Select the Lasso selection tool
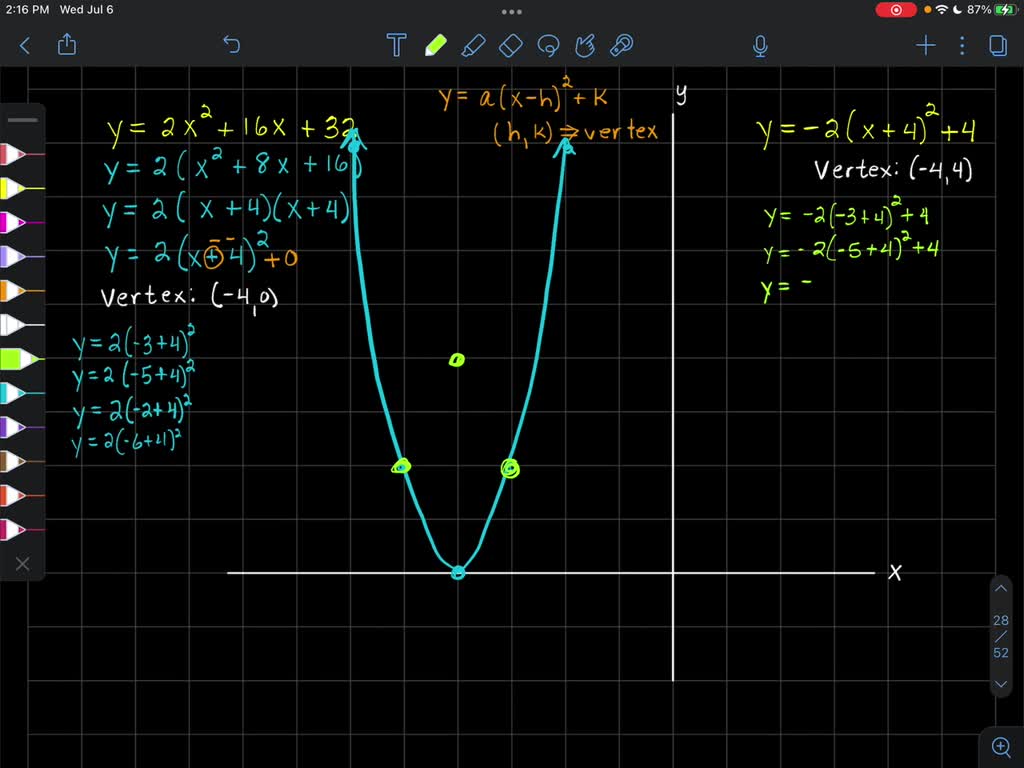Viewport: 1024px width, 768px height. (x=549, y=45)
